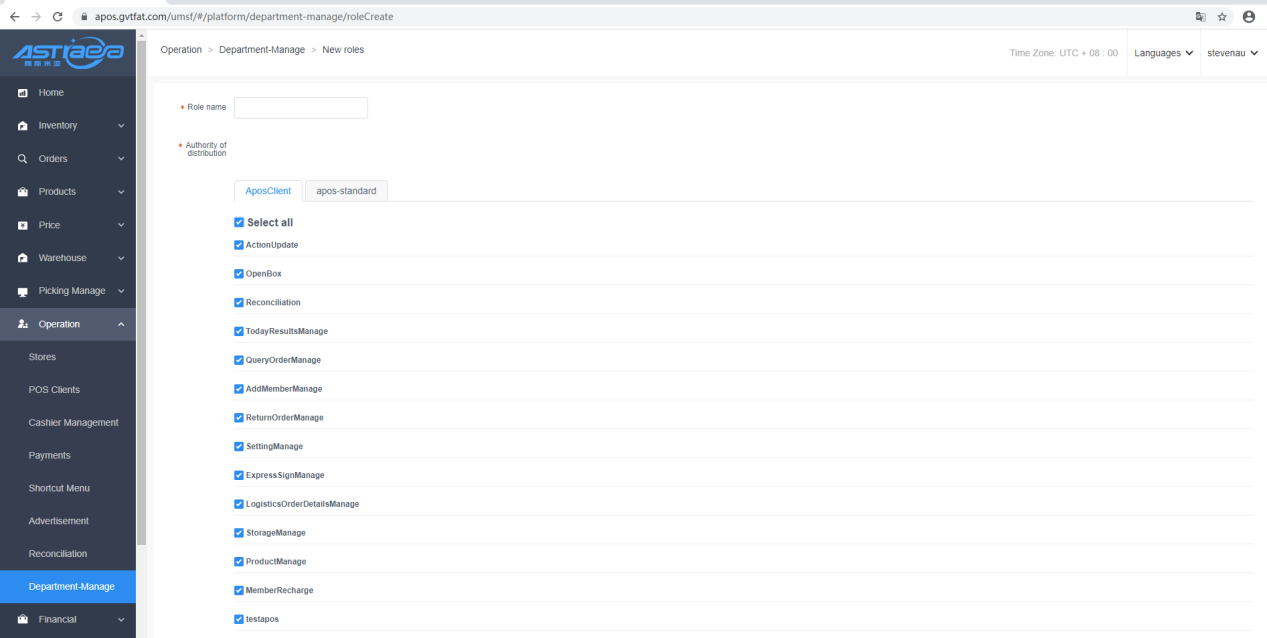Toggle the OpenBox permission checkbox
Viewport: 1267px width, 638px height.
(x=239, y=274)
